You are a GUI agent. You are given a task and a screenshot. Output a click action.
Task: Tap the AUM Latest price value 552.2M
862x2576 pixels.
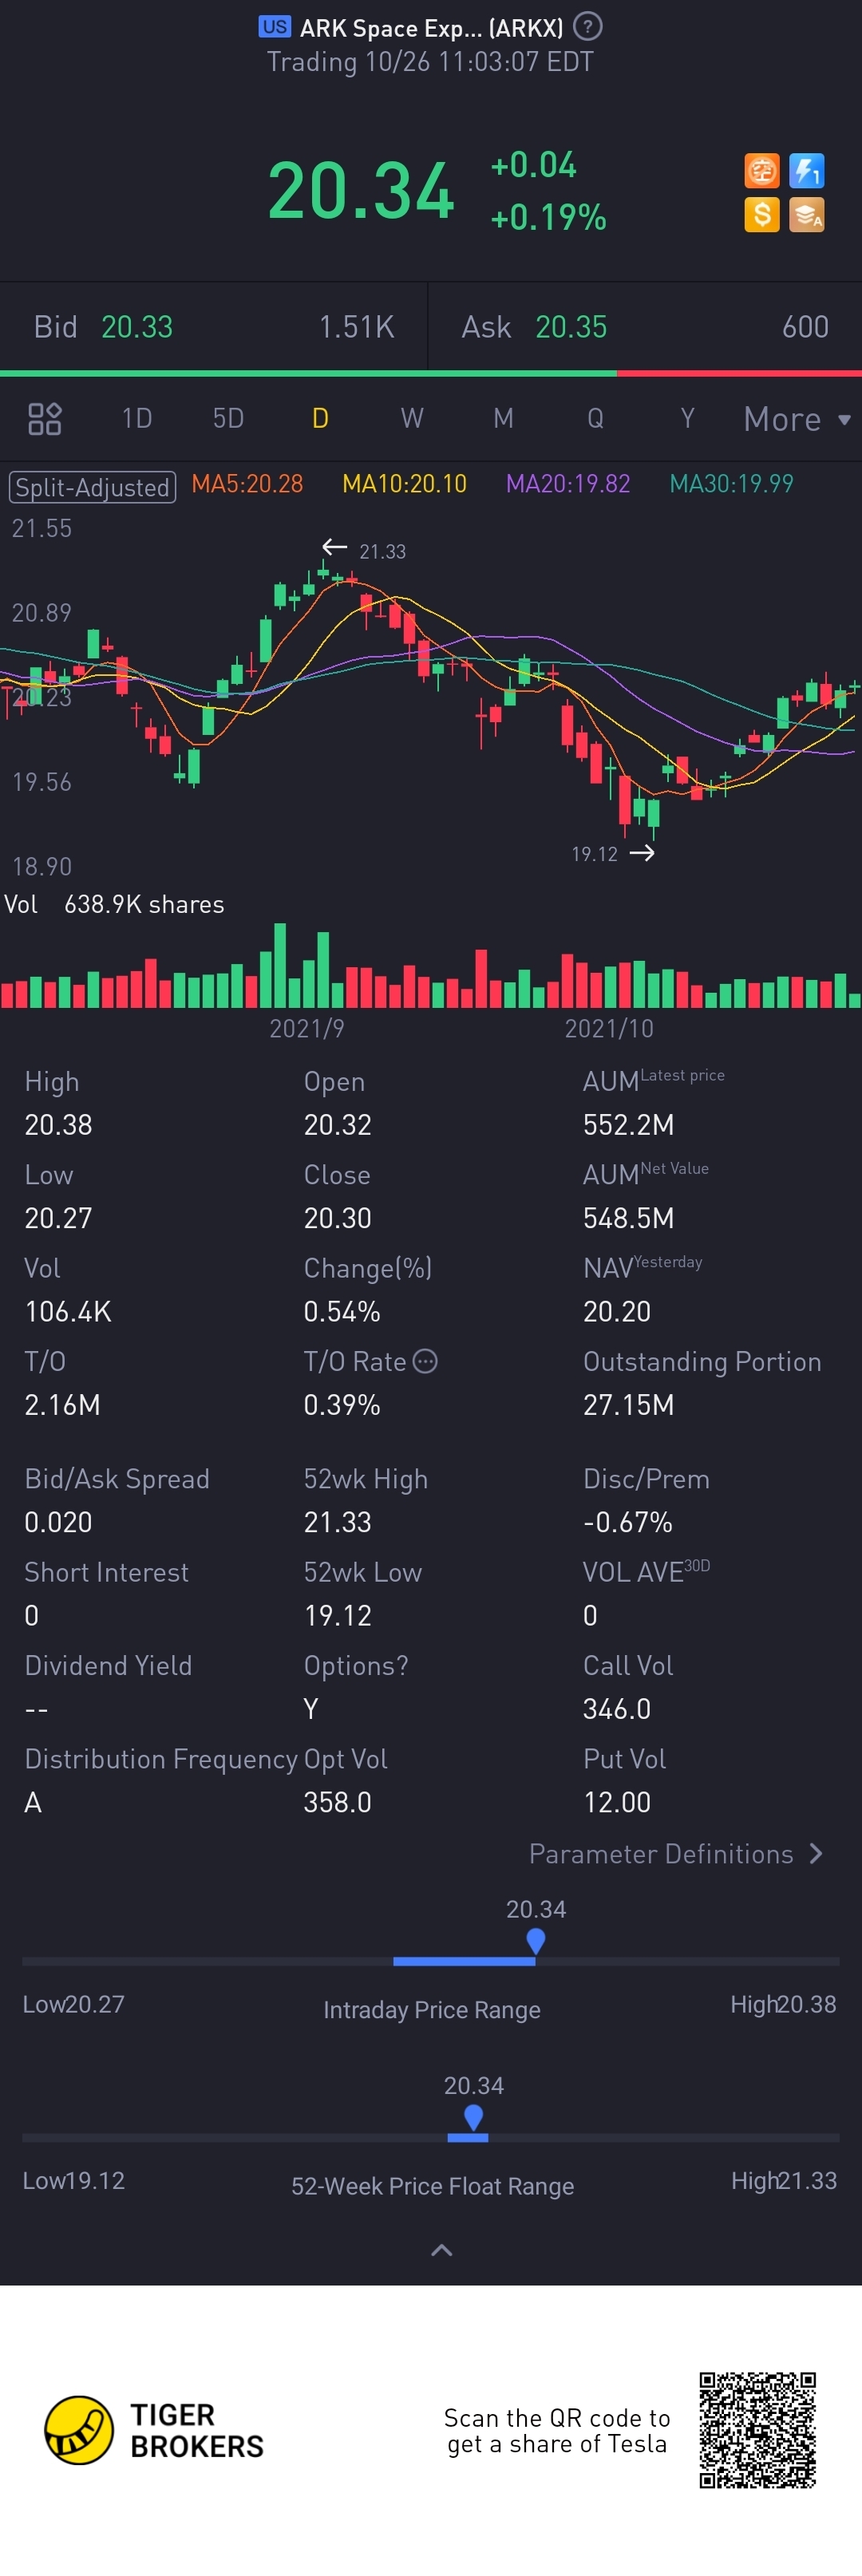[628, 1125]
